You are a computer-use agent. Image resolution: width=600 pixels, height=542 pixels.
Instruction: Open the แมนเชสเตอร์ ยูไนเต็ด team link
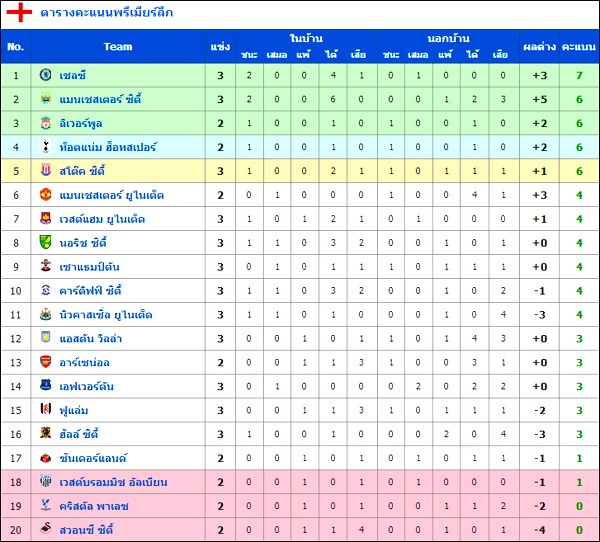111,195
